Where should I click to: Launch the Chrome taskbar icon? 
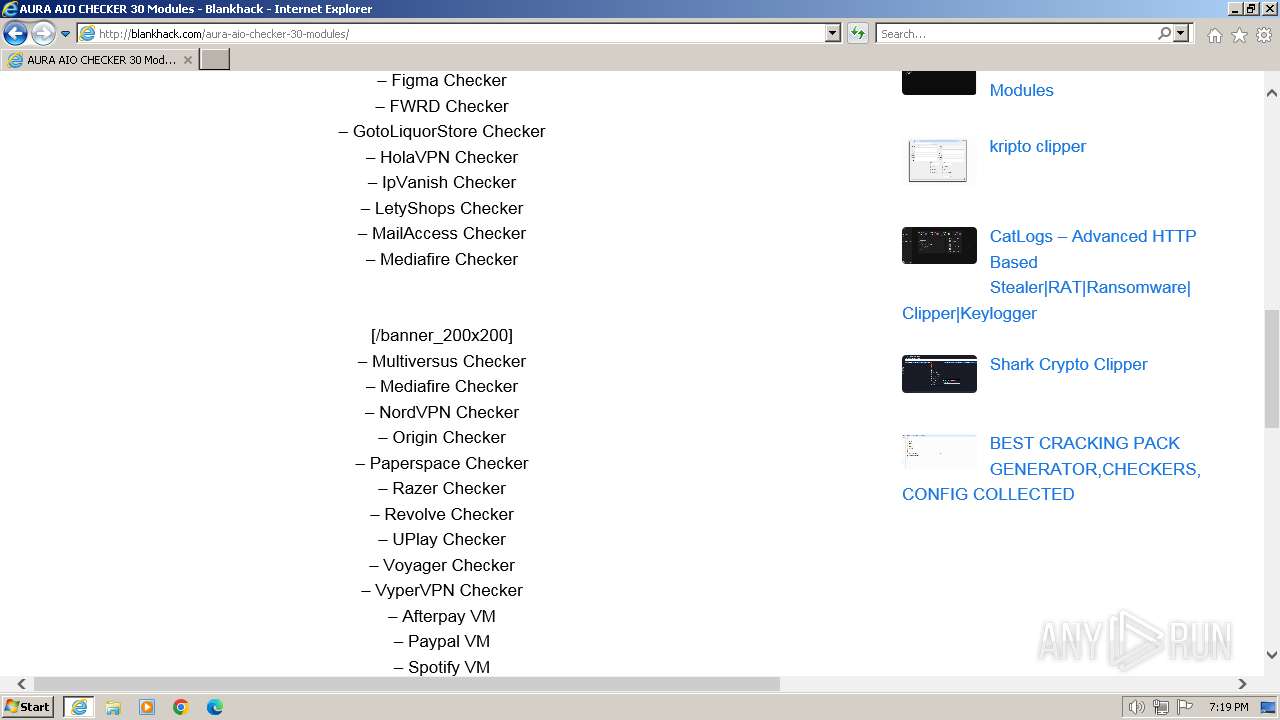tap(181, 707)
